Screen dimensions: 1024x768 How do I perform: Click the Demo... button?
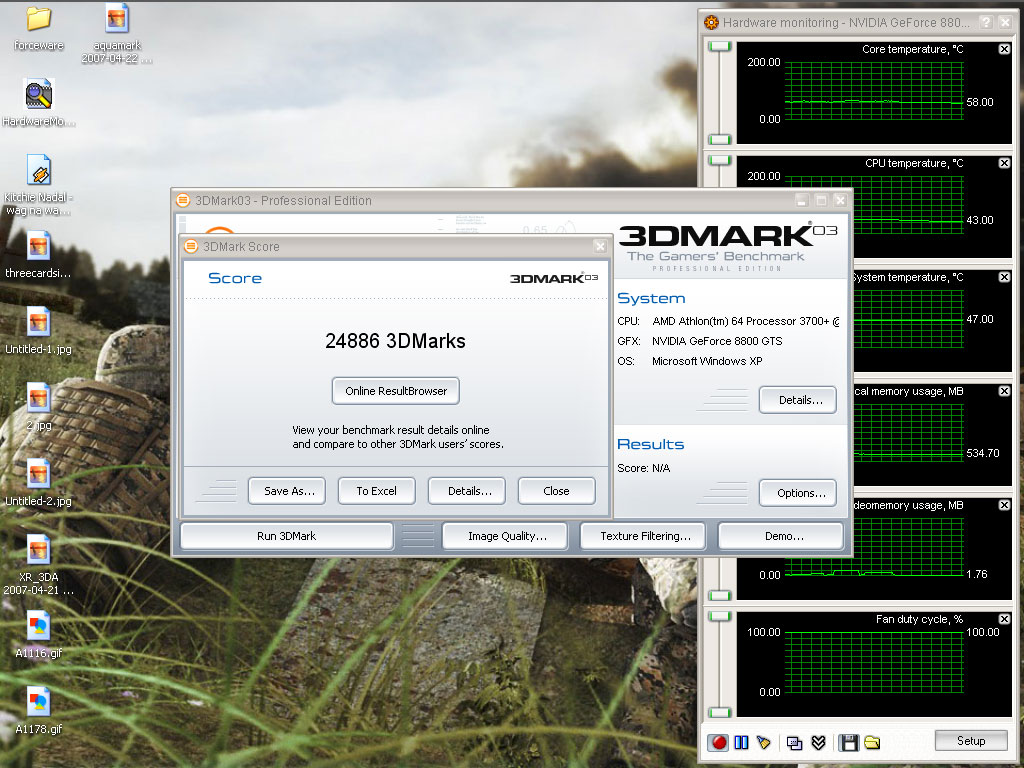(781, 536)
